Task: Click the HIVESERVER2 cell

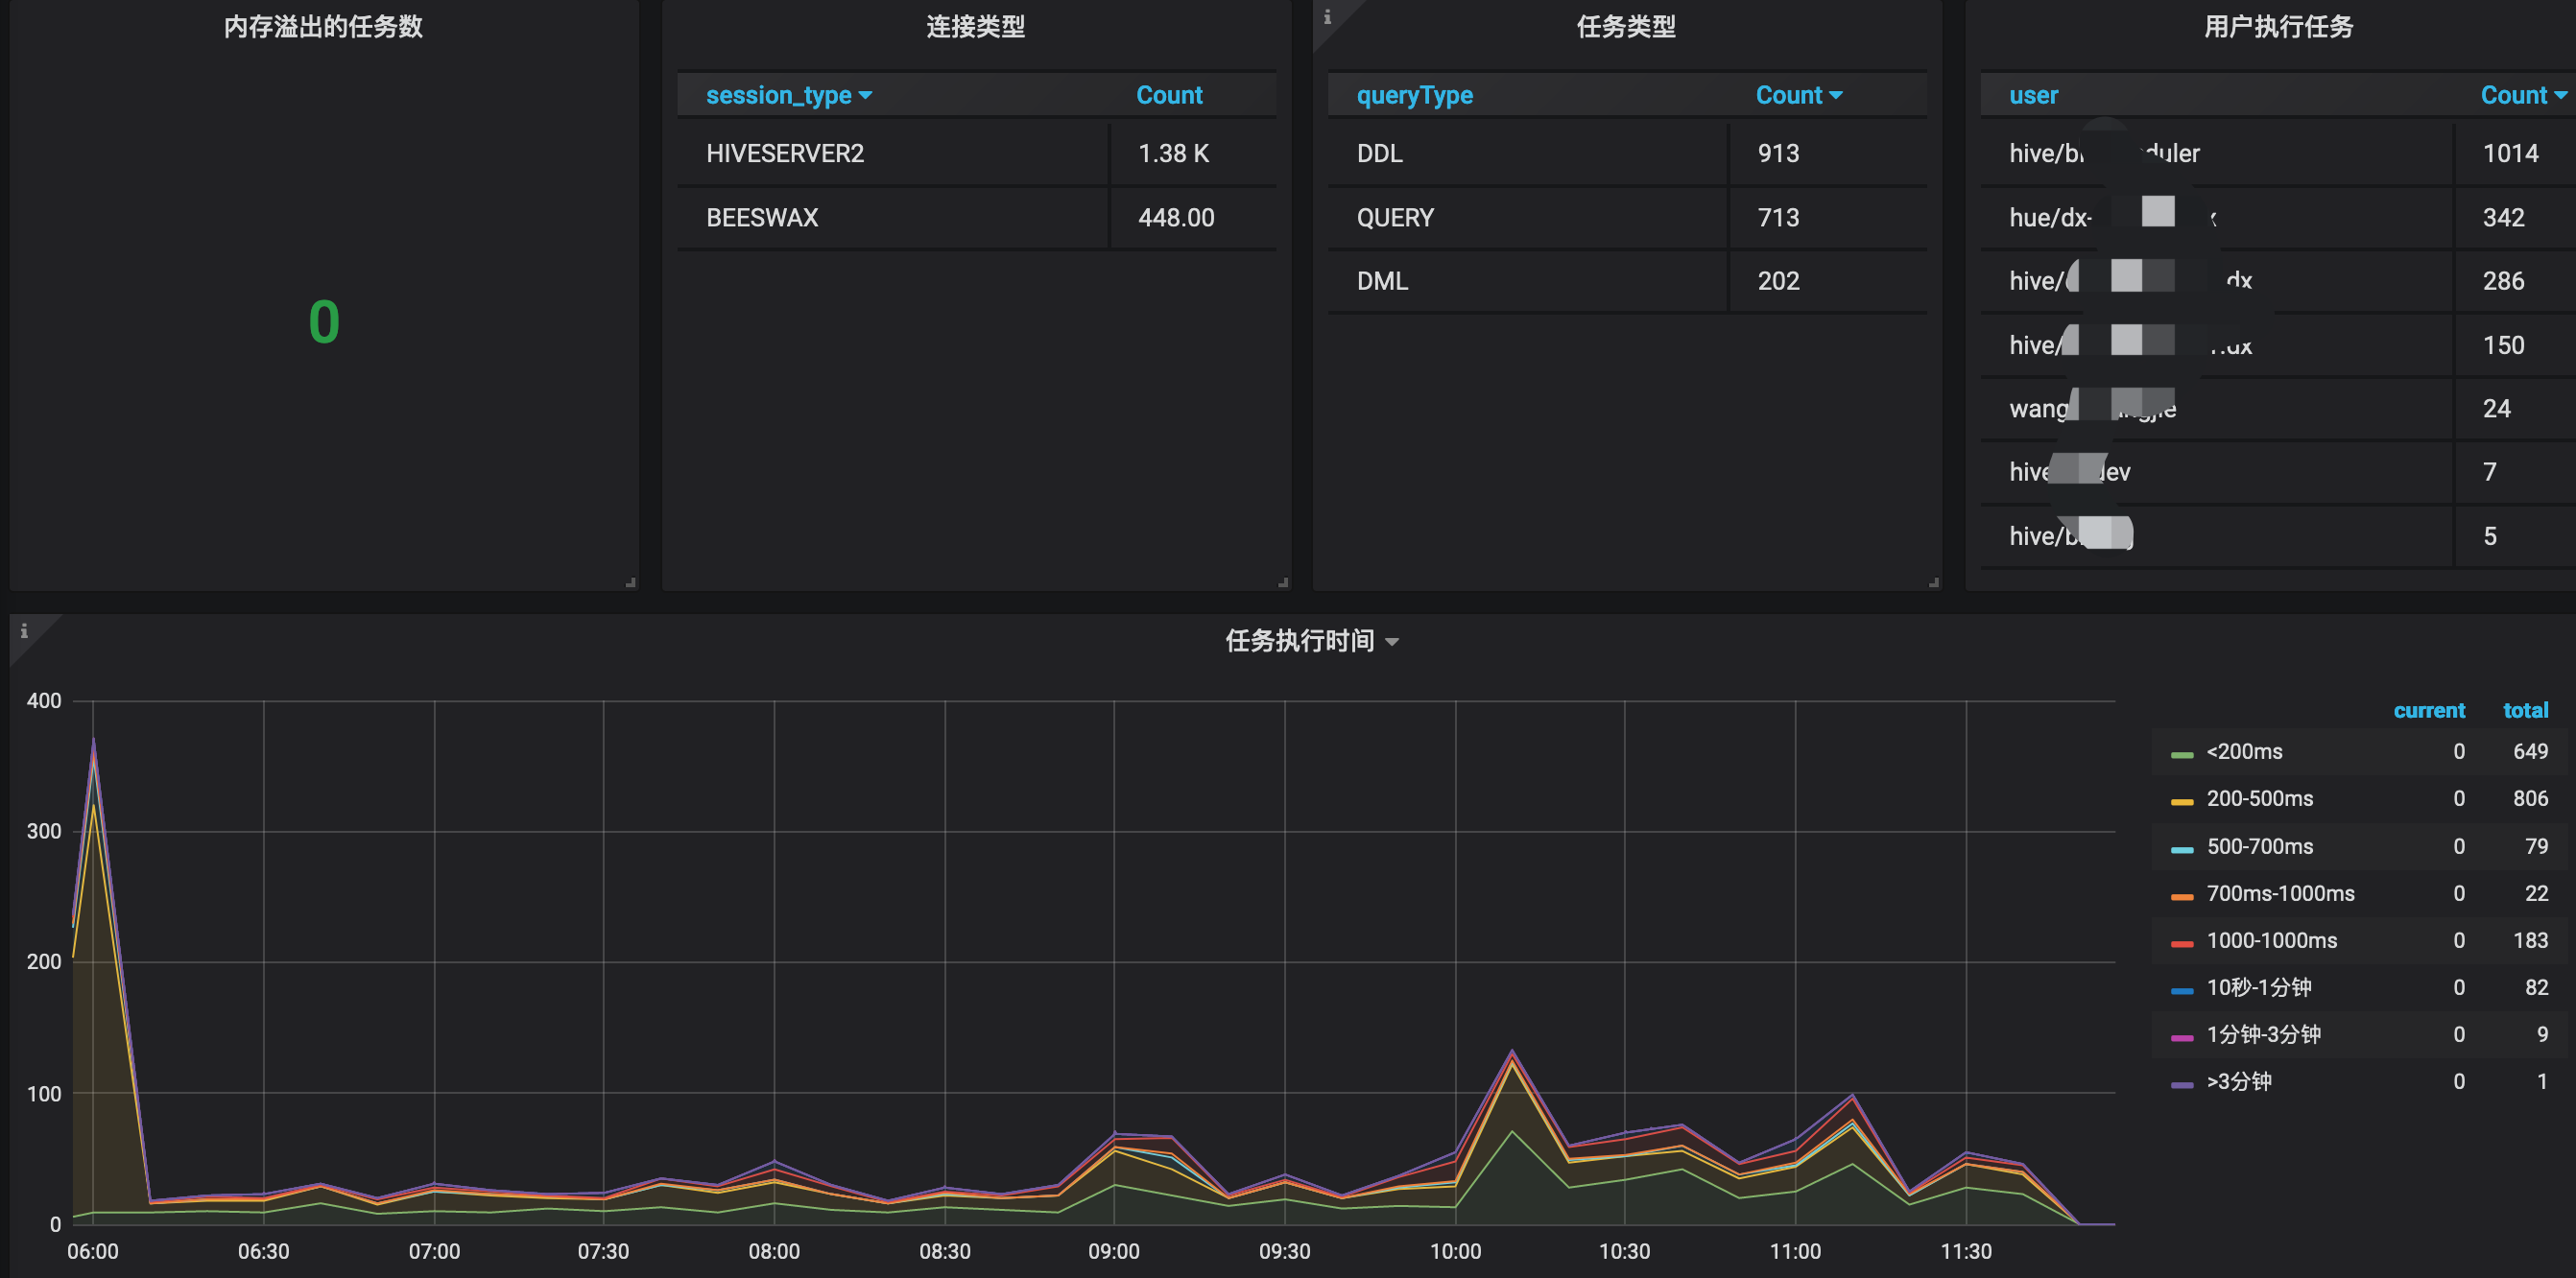Action: 892,153
